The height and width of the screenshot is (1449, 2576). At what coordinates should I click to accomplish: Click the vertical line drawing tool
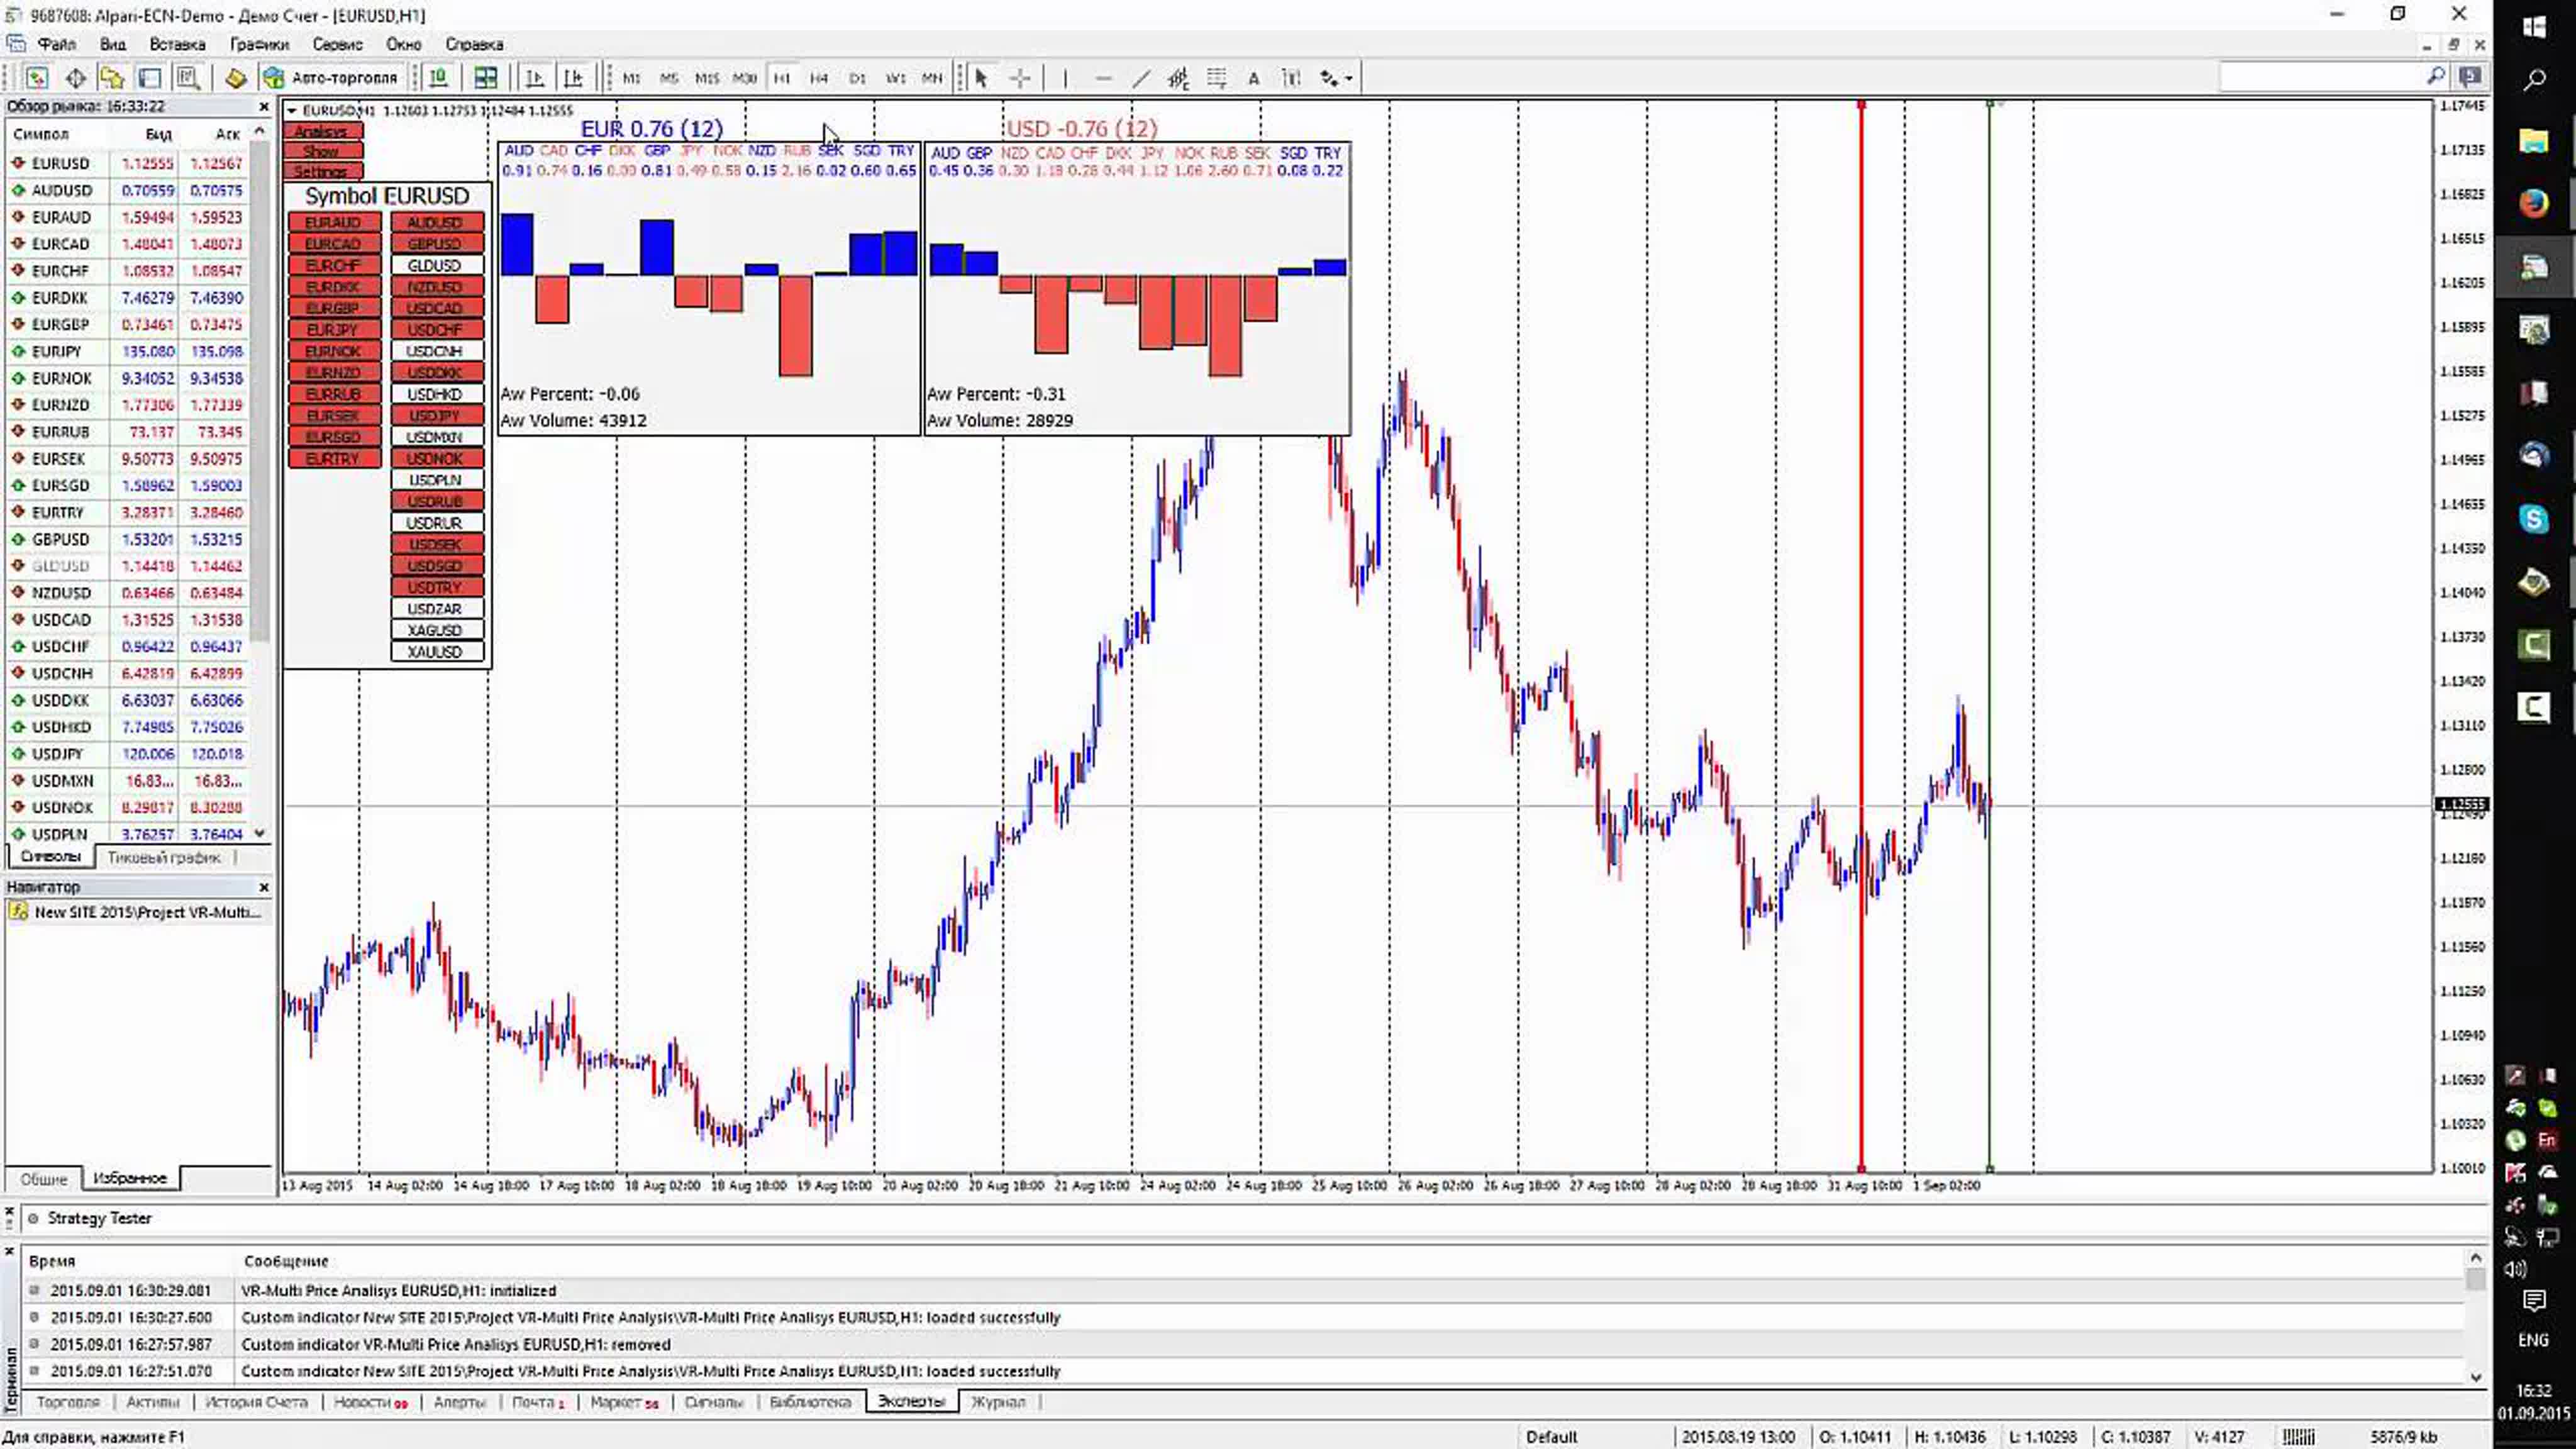1065,78
